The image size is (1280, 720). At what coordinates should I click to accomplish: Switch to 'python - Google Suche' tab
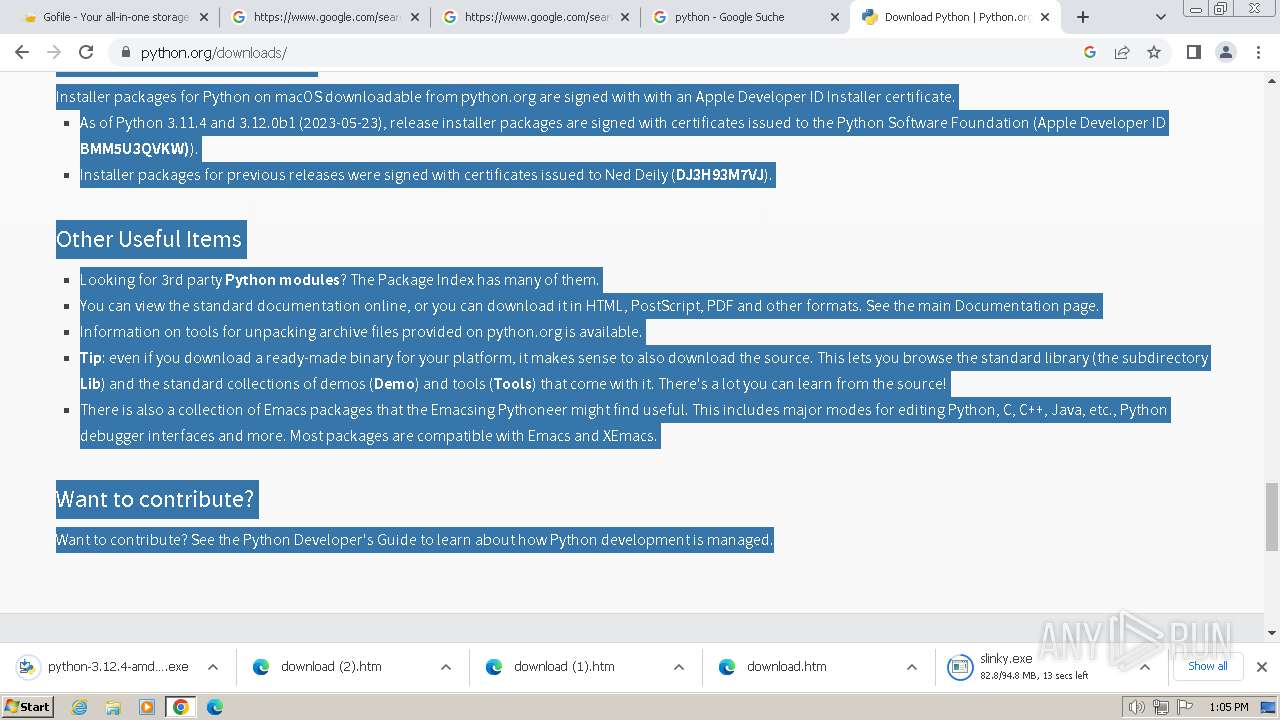tap(746, 17)
